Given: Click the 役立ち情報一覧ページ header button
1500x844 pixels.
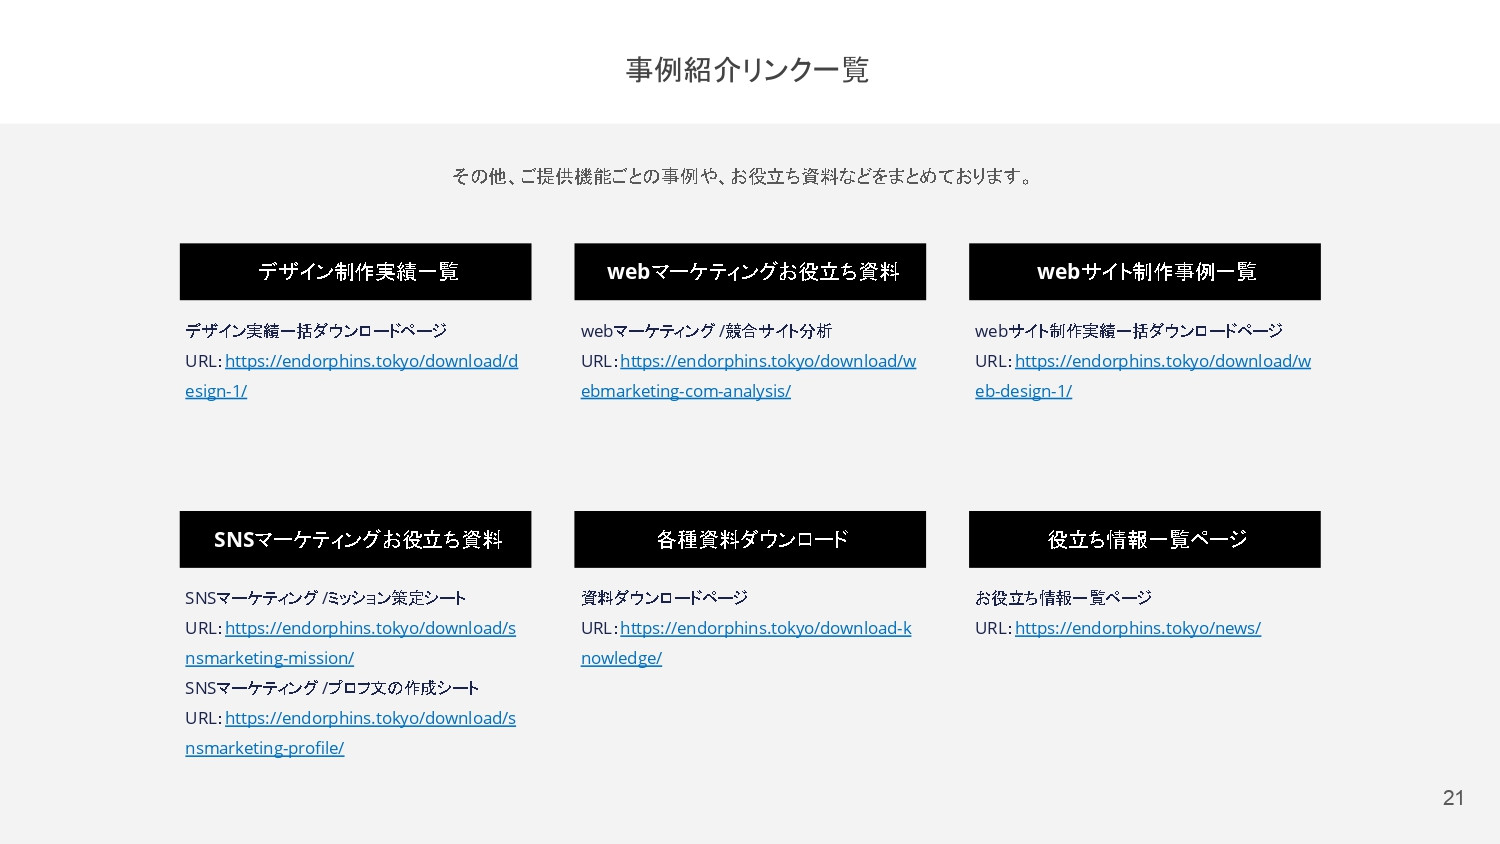Looking at the screenshot, I should [1144, 539].
